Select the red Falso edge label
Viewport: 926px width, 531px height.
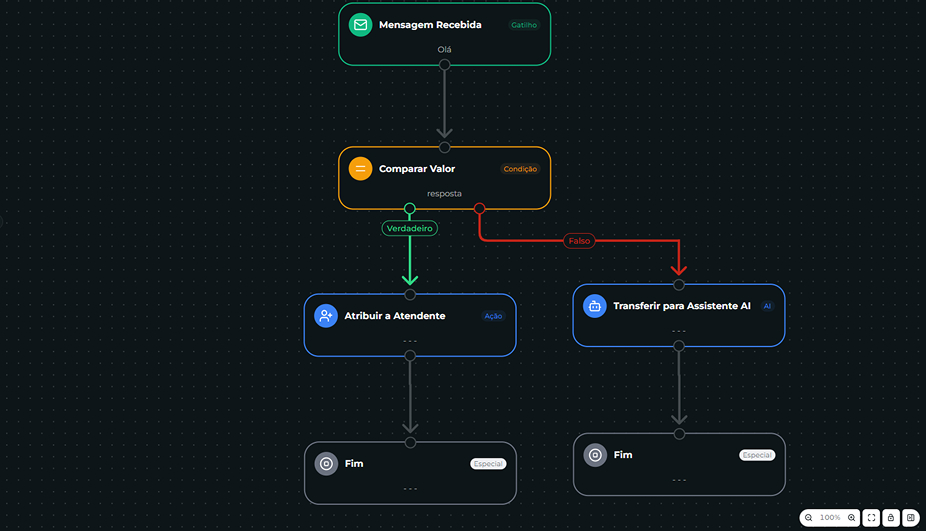click(x=579, y=241)
